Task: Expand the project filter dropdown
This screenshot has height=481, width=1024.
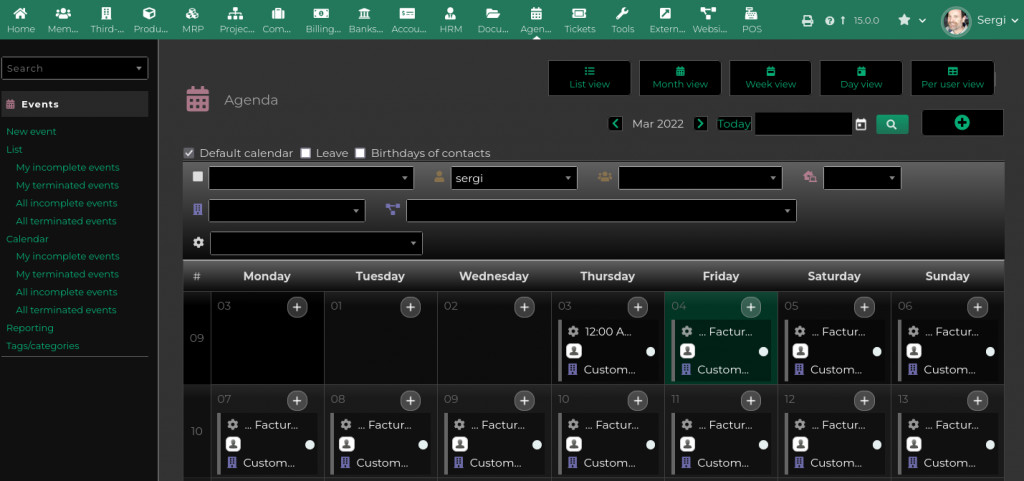Action: 601,211
